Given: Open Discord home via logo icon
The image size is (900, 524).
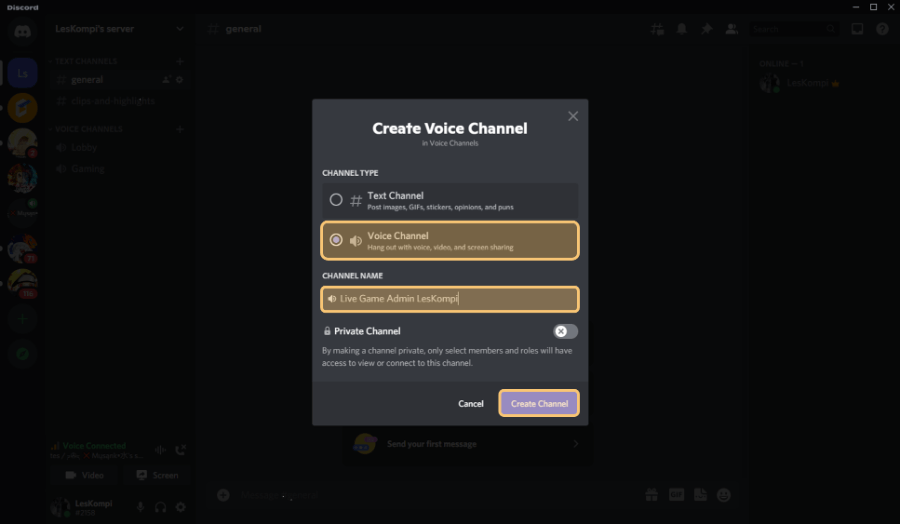Looking at the screenshot, I should 22,31.
